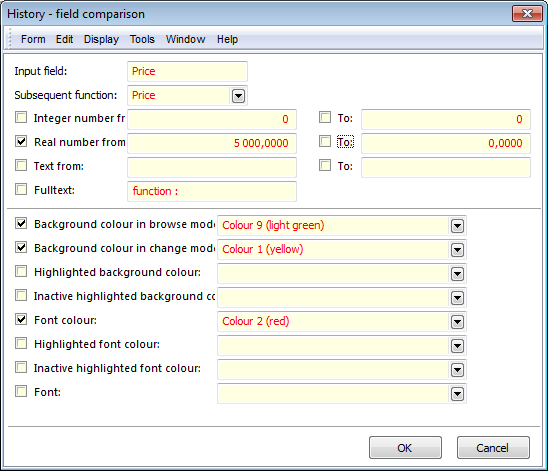548x471 pixels.
Task: Open the change mode background colour dropdown arrow
Action: pos(457,250)
